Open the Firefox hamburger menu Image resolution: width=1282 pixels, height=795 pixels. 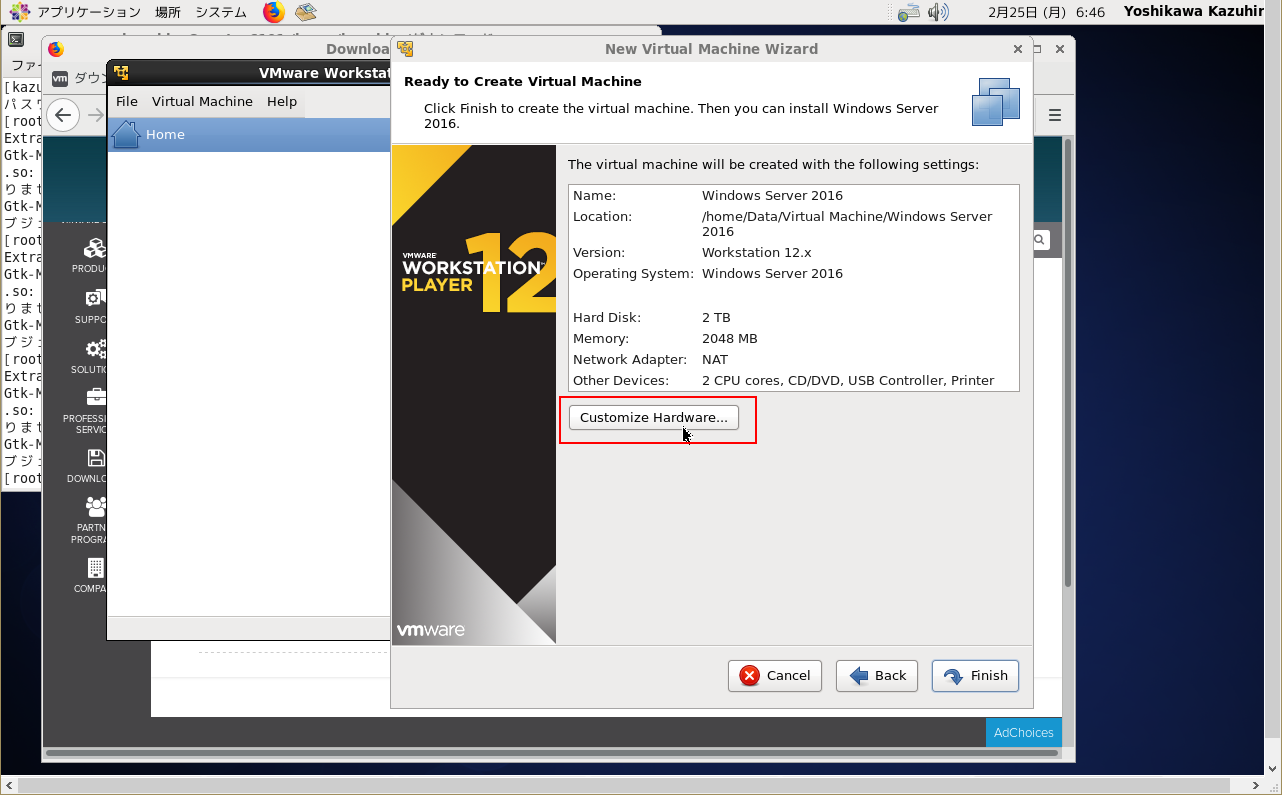click(x=1054, y=115)
